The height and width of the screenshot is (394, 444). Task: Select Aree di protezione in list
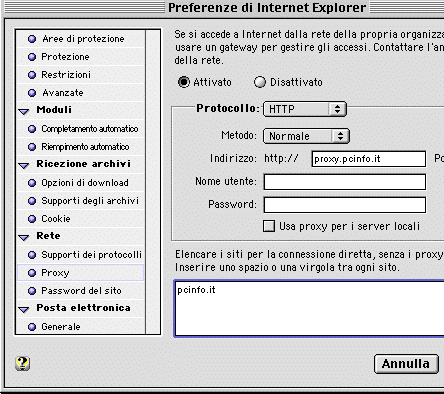pos(81,39)
